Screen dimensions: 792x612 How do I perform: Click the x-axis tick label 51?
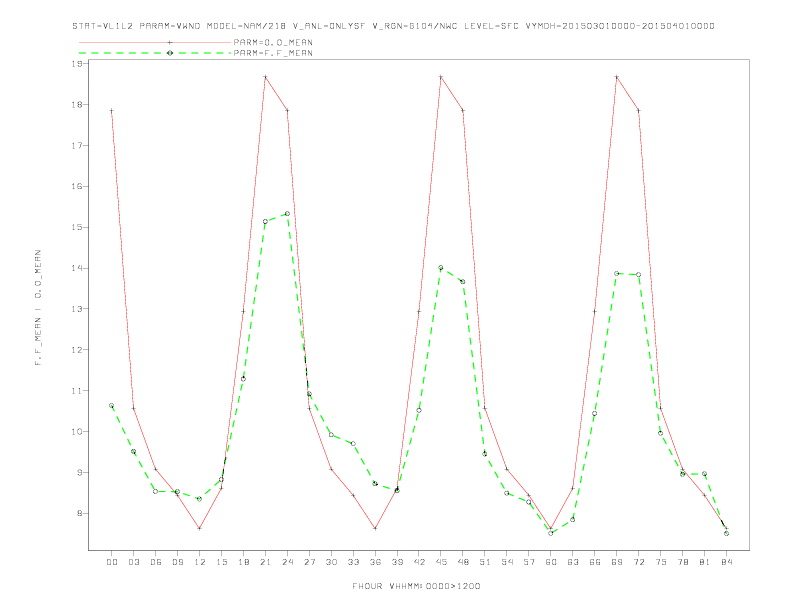pos(485,562)
